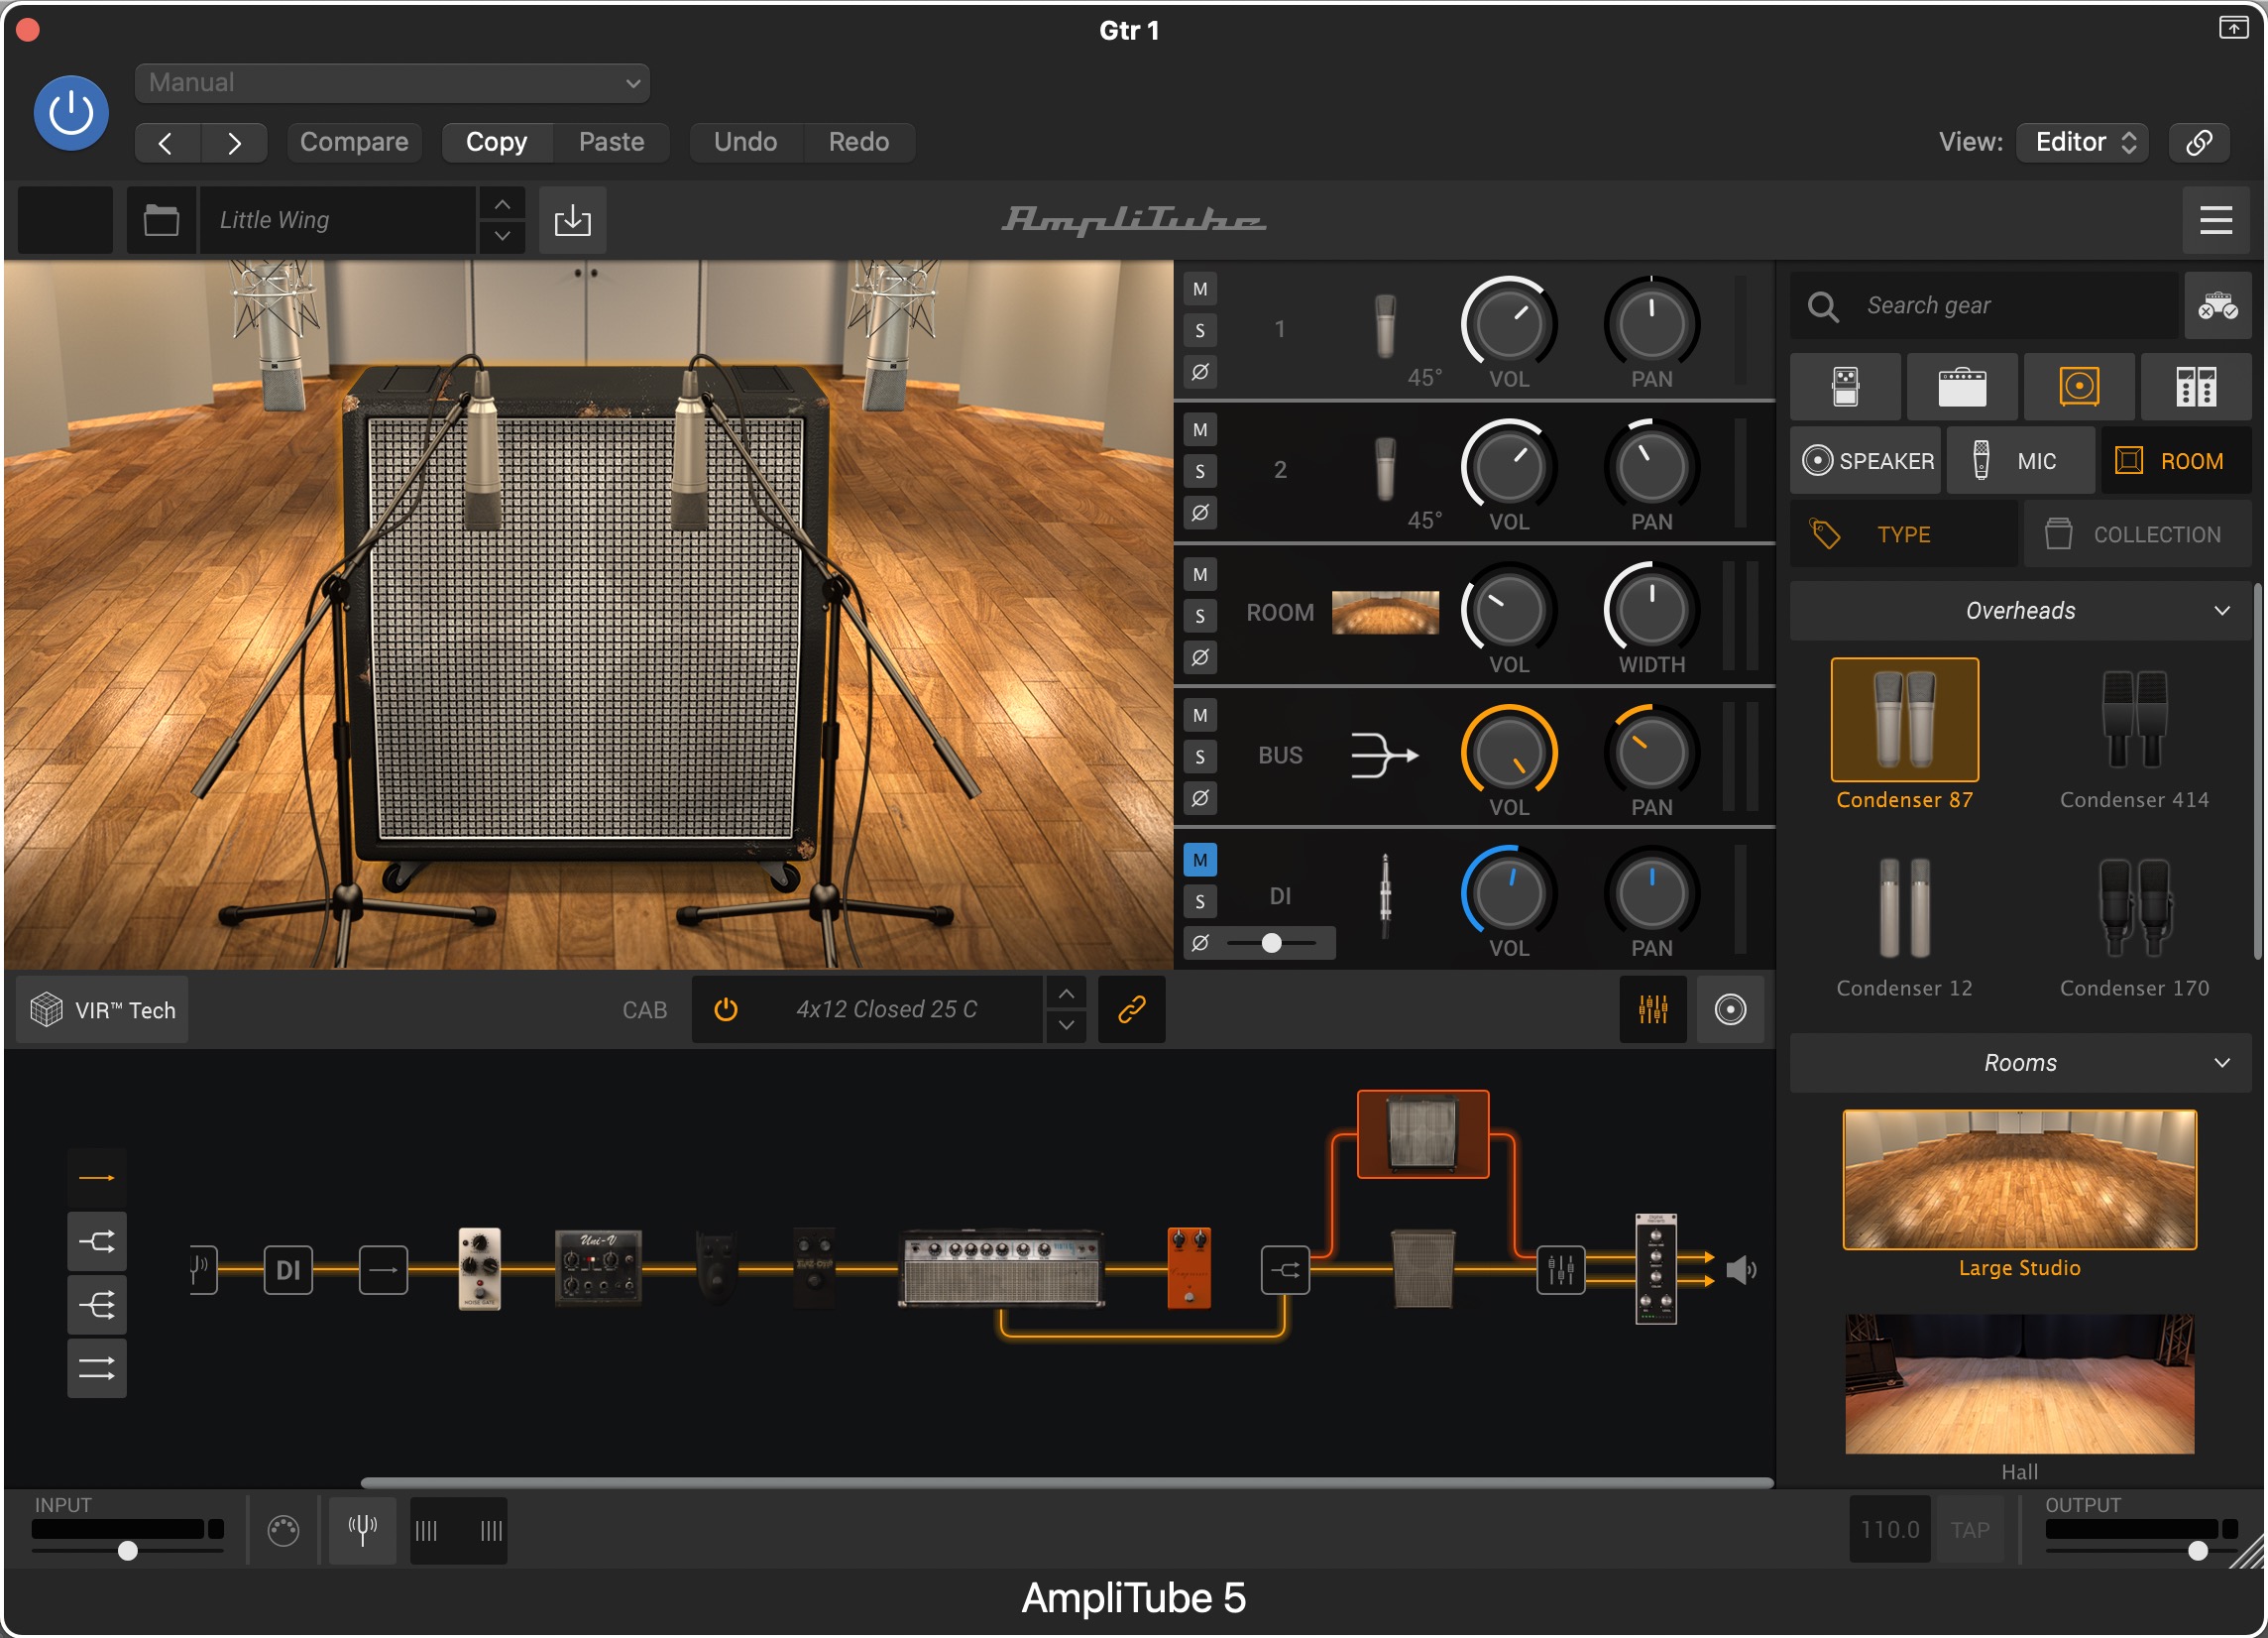The width and height of the screenshot is (2268, 1638).
Task: Click mic 1 VOL knob
Action: (x=1509, y=324)
